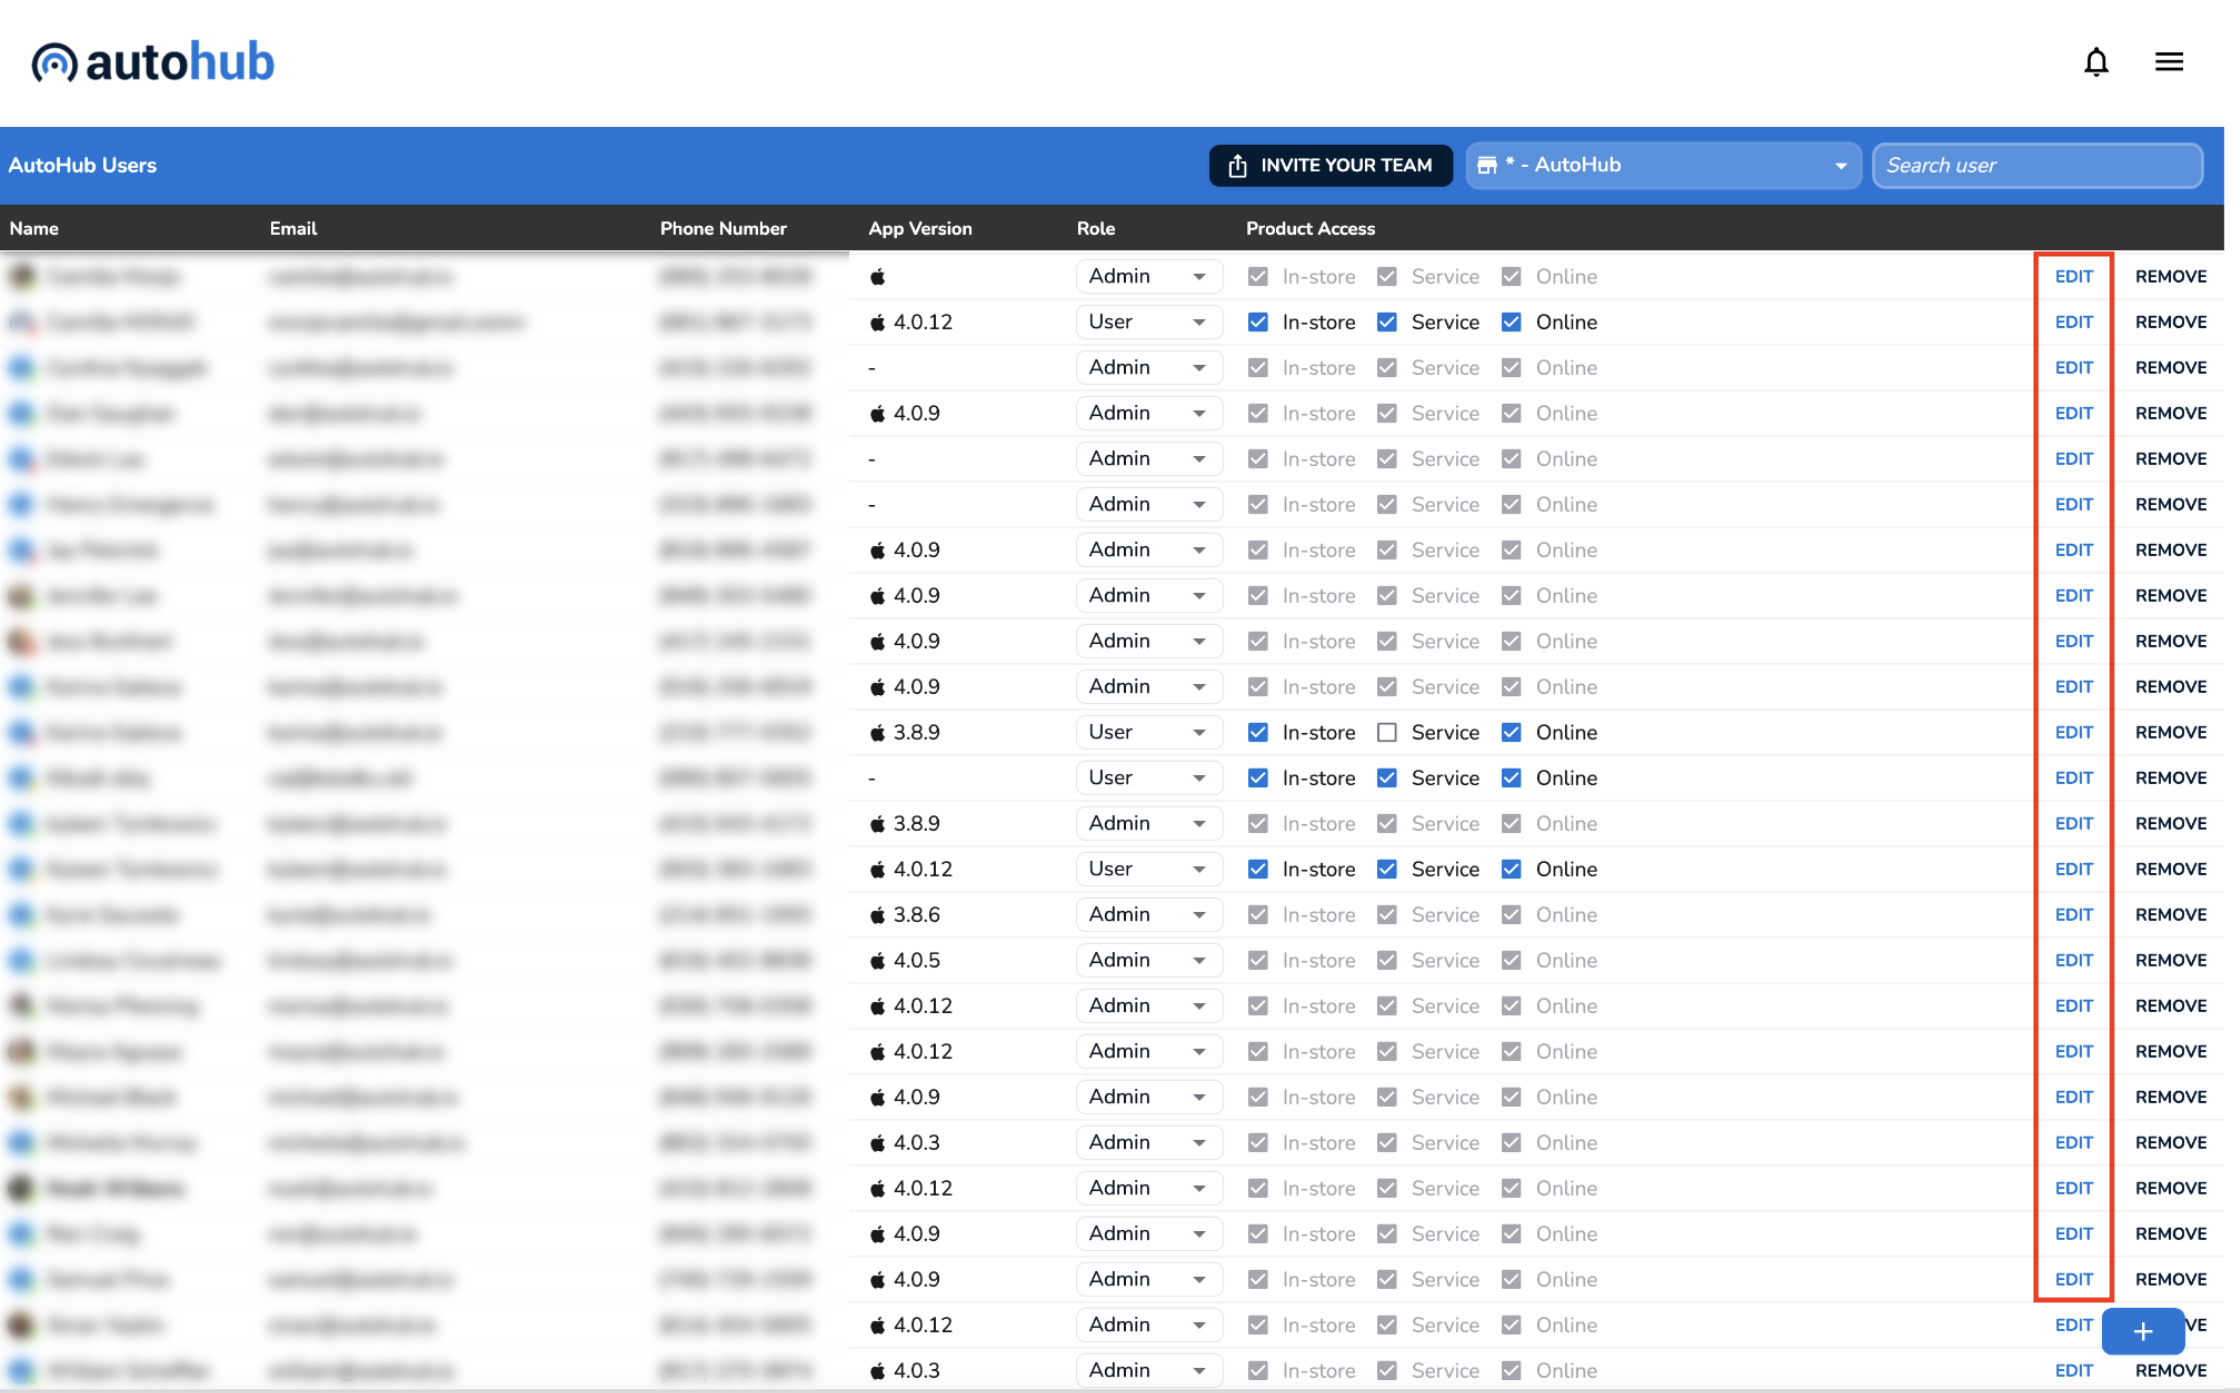Uncheck Online for first 4.0.12 User row
Screen dimensions: 2240x1393
(x=1511, y=323)
